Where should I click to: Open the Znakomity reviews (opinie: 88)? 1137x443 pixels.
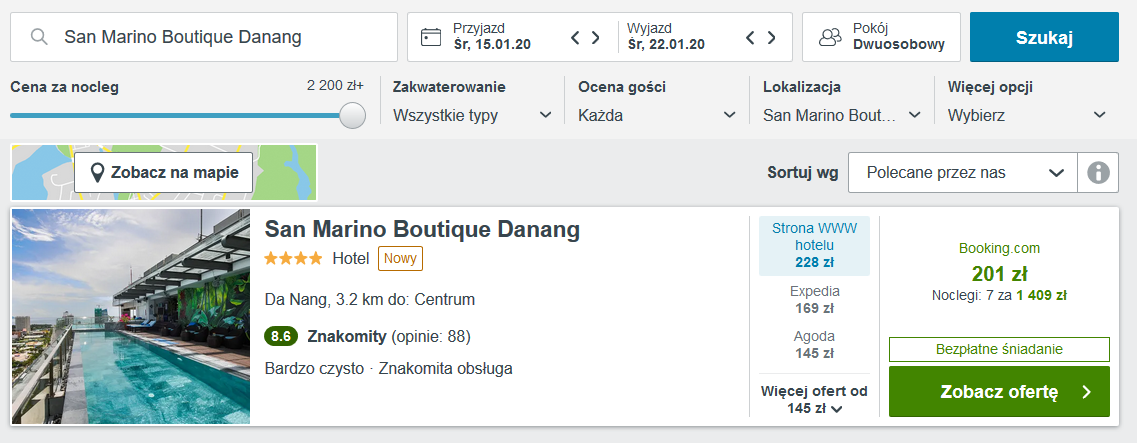389,336
